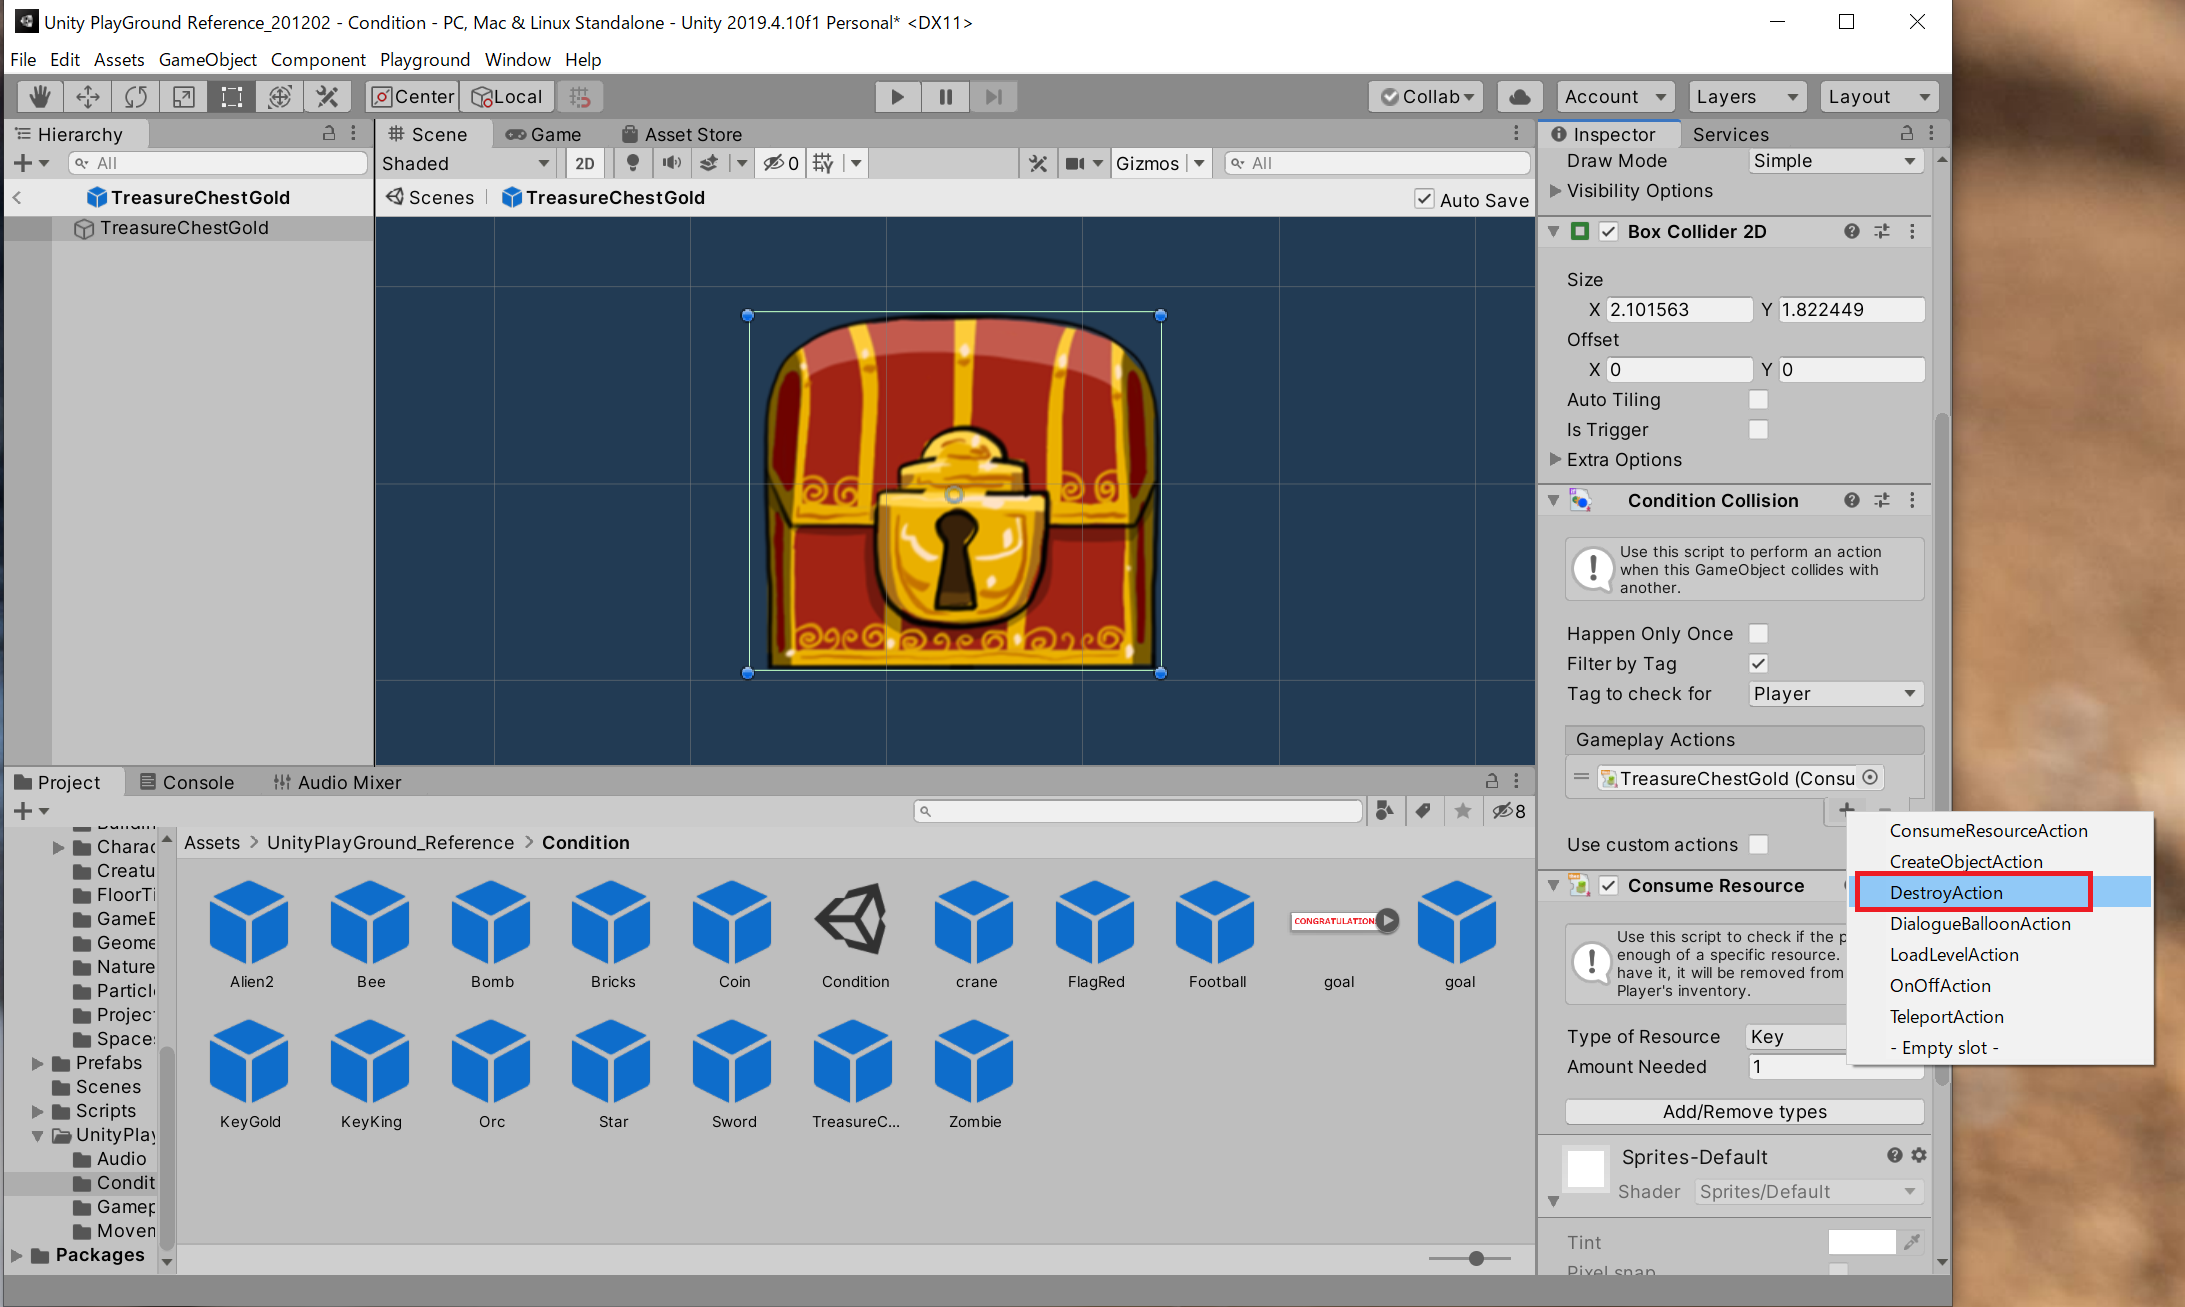The image size is (2185, 1307).
Task: Switch to the Console tab
Action: click(x=187, y=782)
